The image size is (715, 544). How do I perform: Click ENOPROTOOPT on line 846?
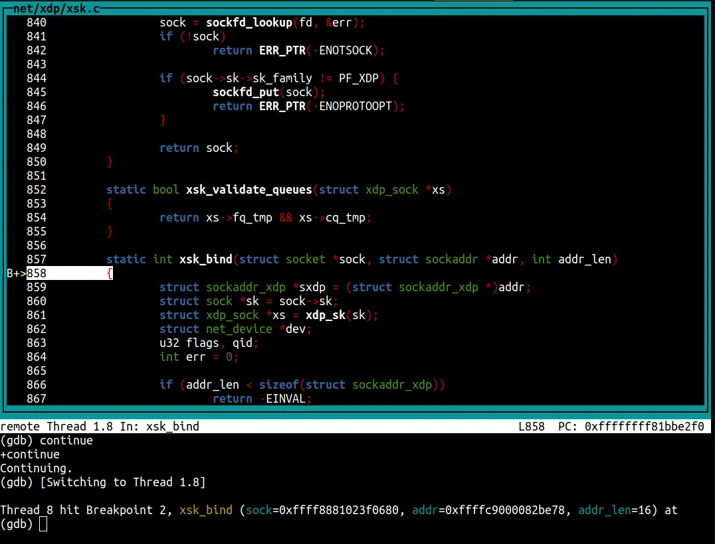click(x=355, y=106)
